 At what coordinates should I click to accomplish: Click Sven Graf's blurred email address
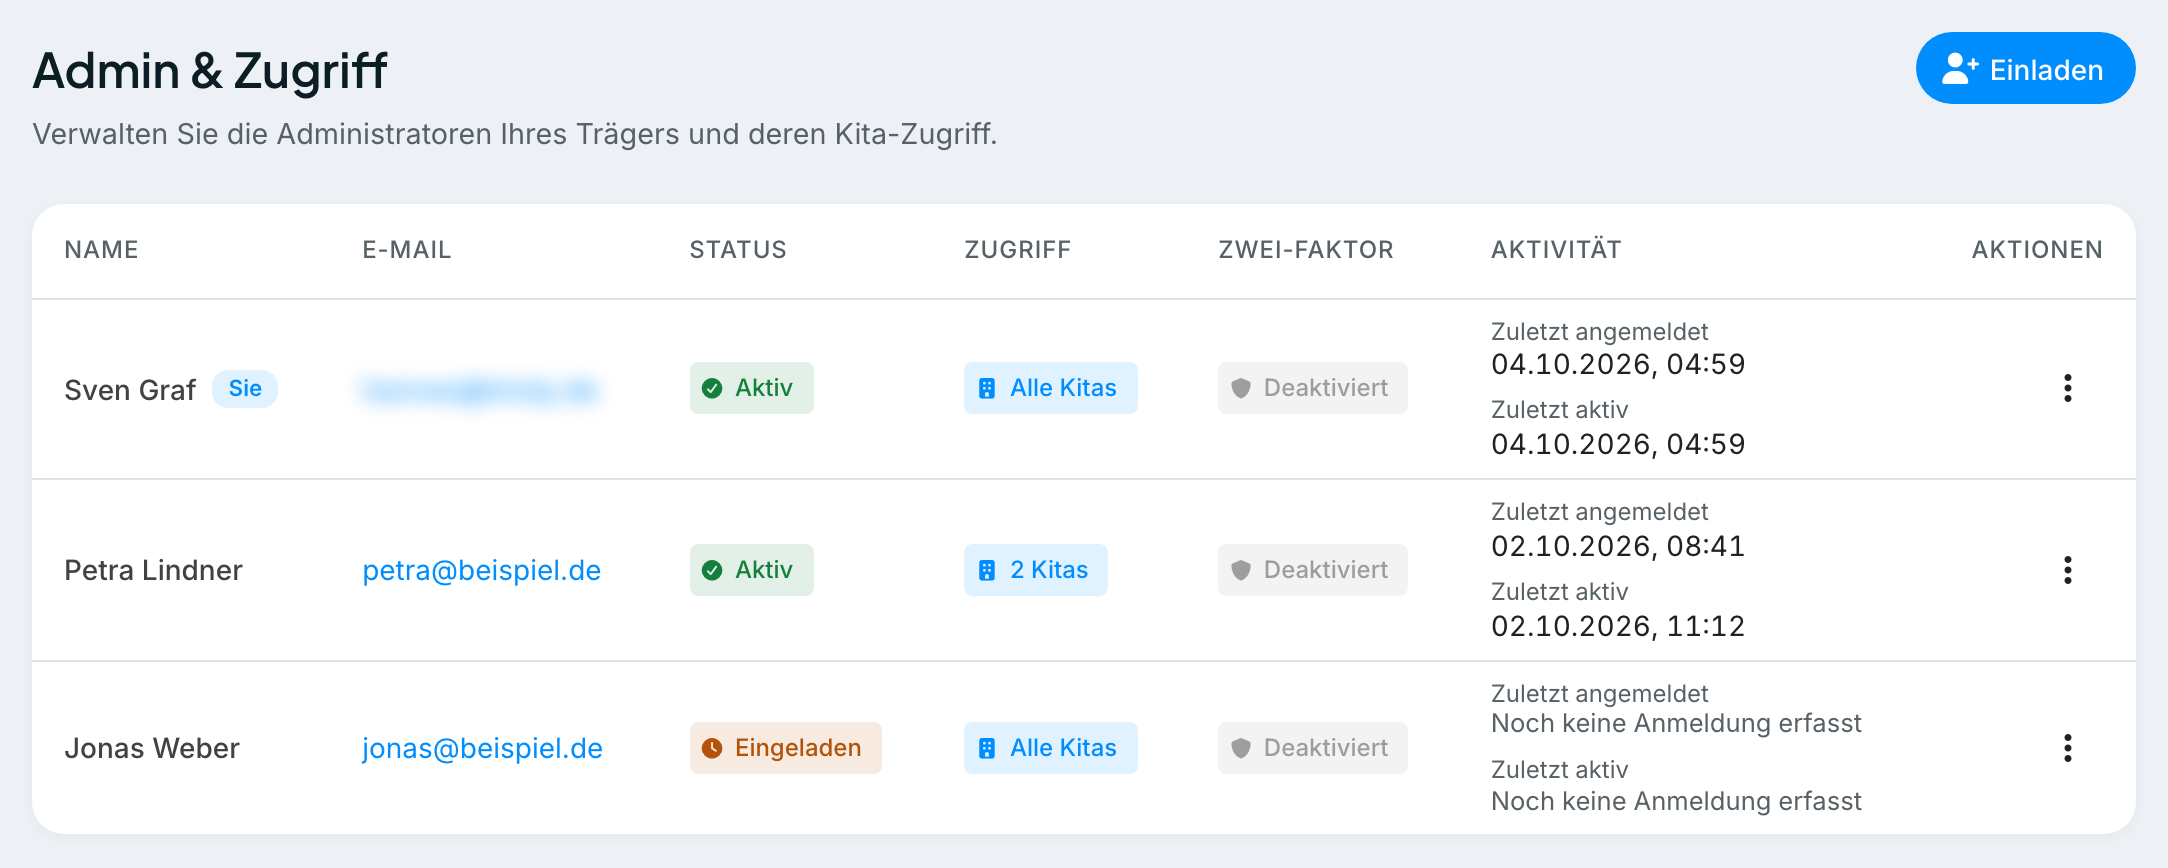click(481, 389)
